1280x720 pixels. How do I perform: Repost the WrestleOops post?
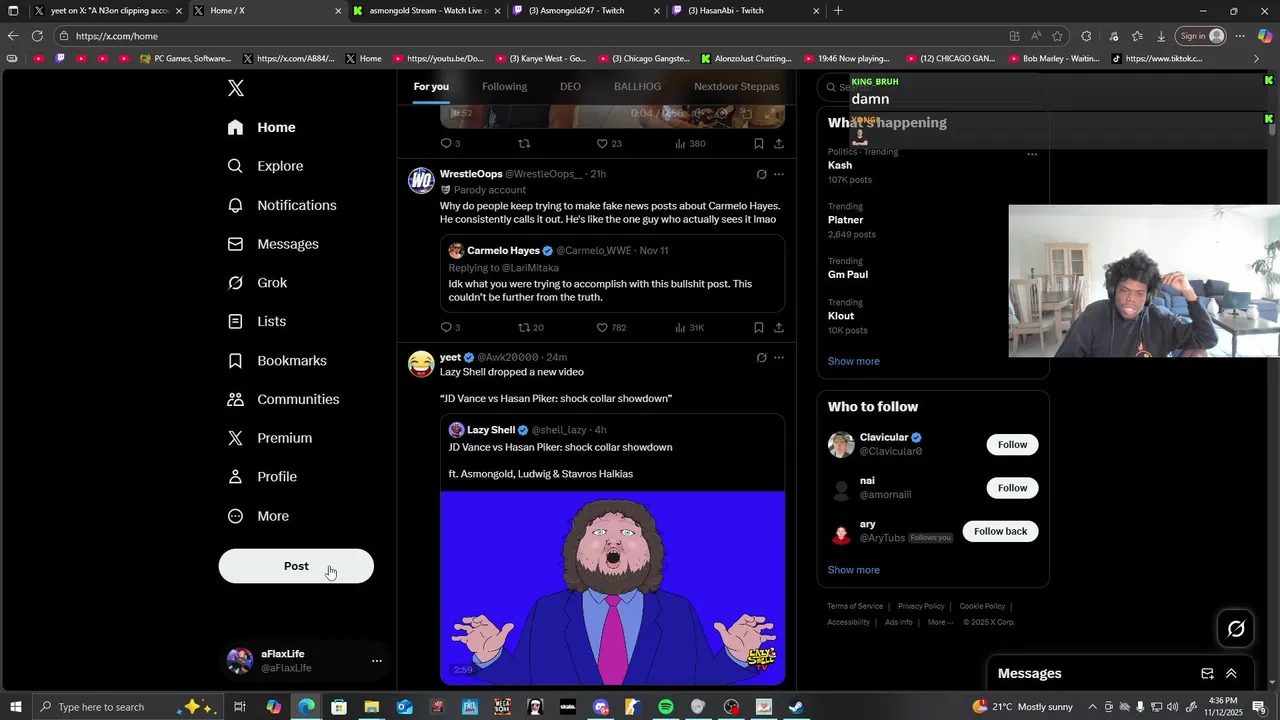(x=530, y=327)
